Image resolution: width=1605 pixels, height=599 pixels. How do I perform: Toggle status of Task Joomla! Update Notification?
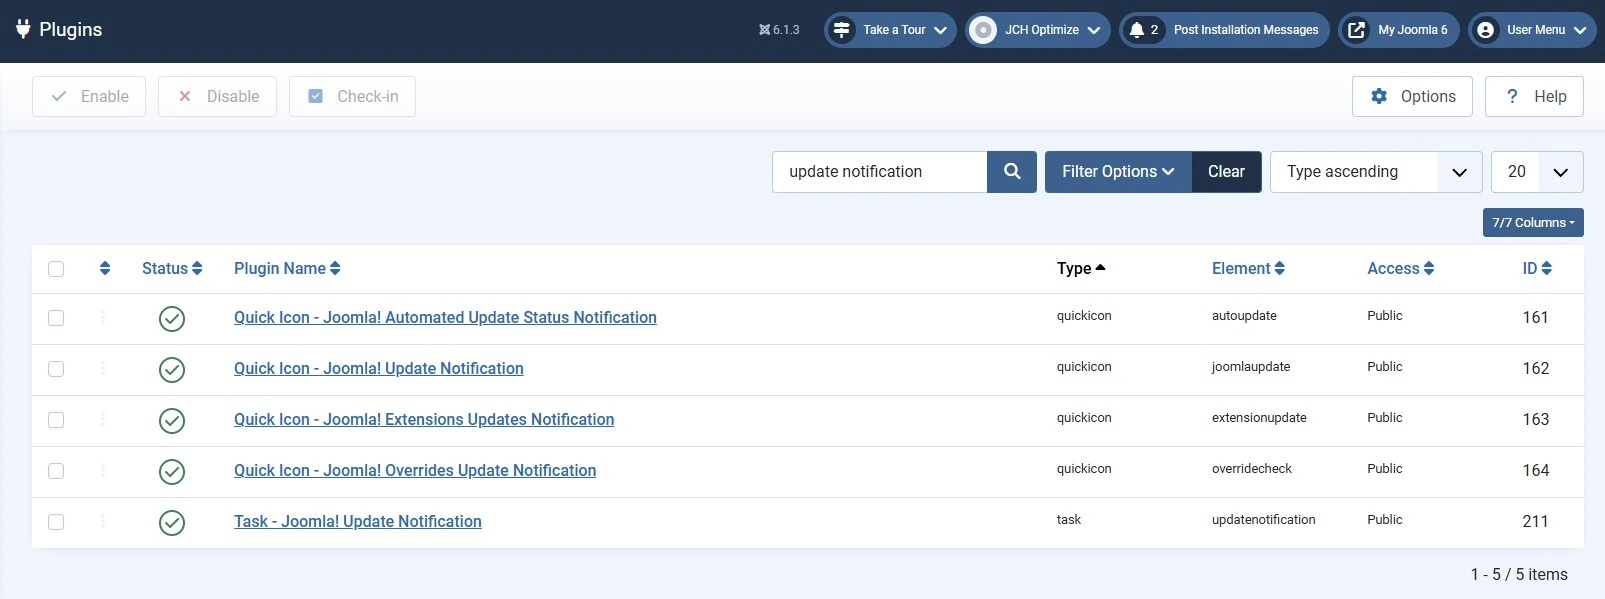pos(172,523)
